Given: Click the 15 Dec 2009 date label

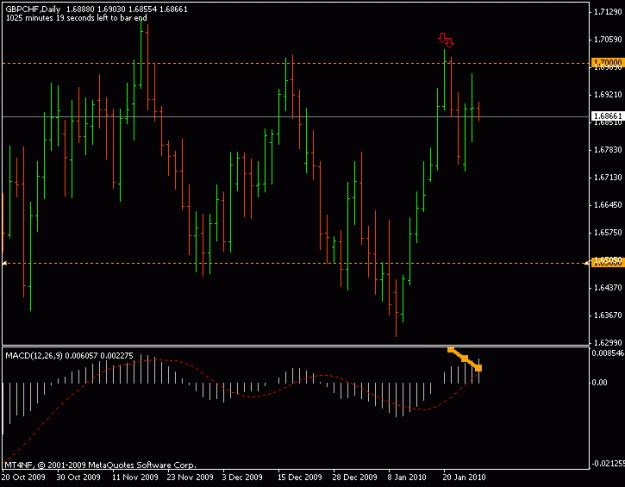Looking at the screenshot, I should 300,477.
